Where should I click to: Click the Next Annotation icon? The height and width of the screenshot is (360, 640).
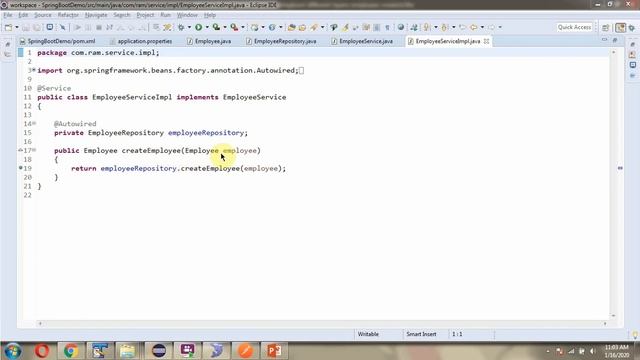(427, 27)
